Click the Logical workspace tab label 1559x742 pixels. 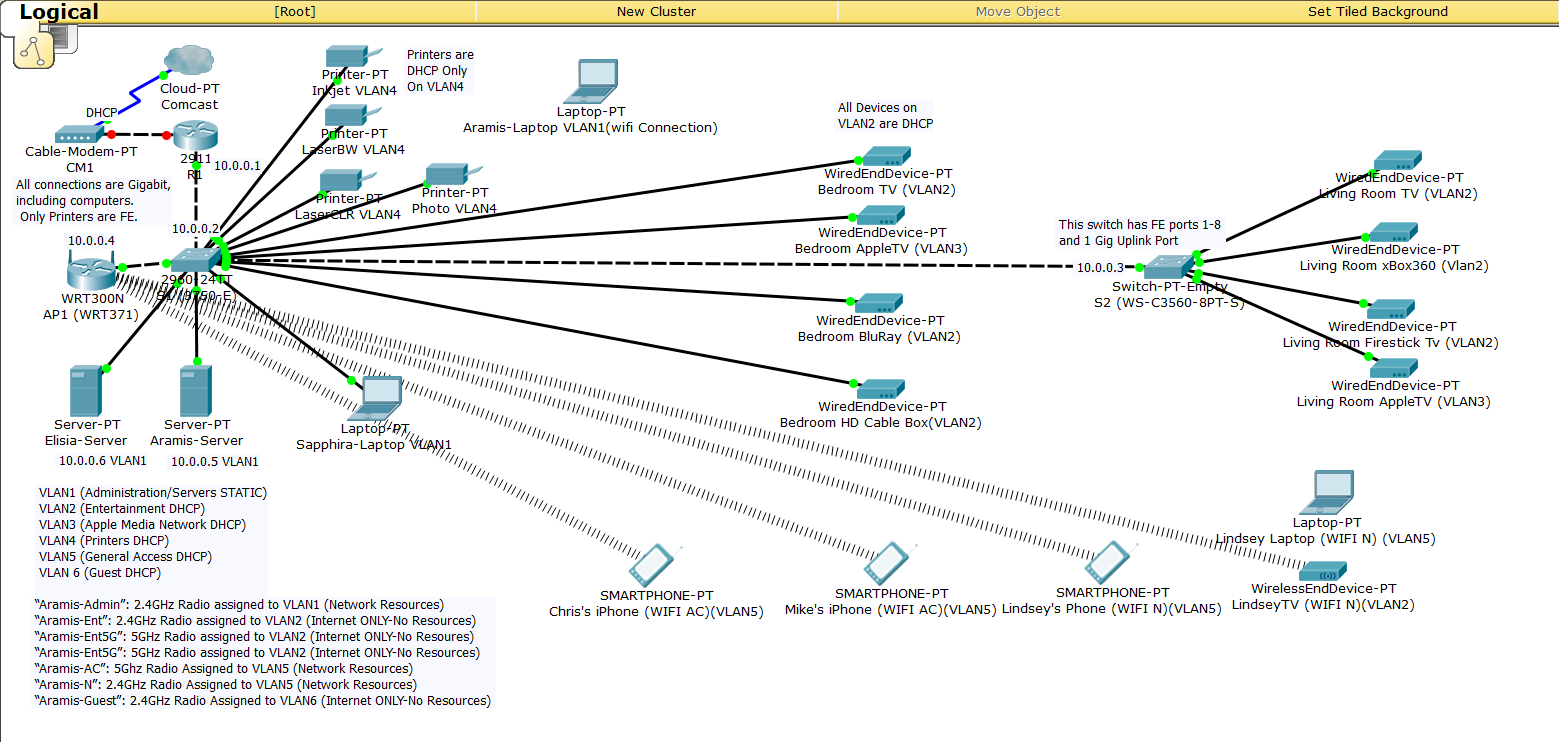tap(59, 12)
